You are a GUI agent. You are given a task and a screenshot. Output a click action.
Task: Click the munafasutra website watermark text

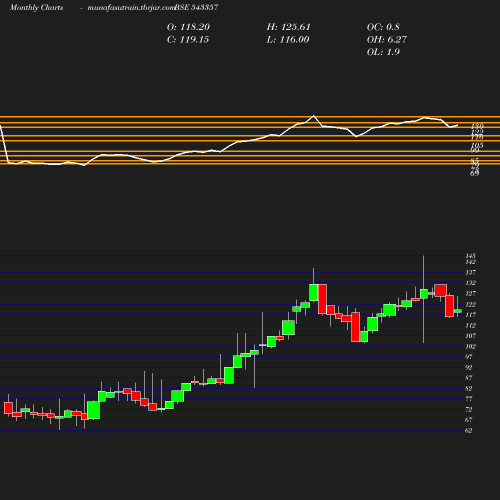131,7
